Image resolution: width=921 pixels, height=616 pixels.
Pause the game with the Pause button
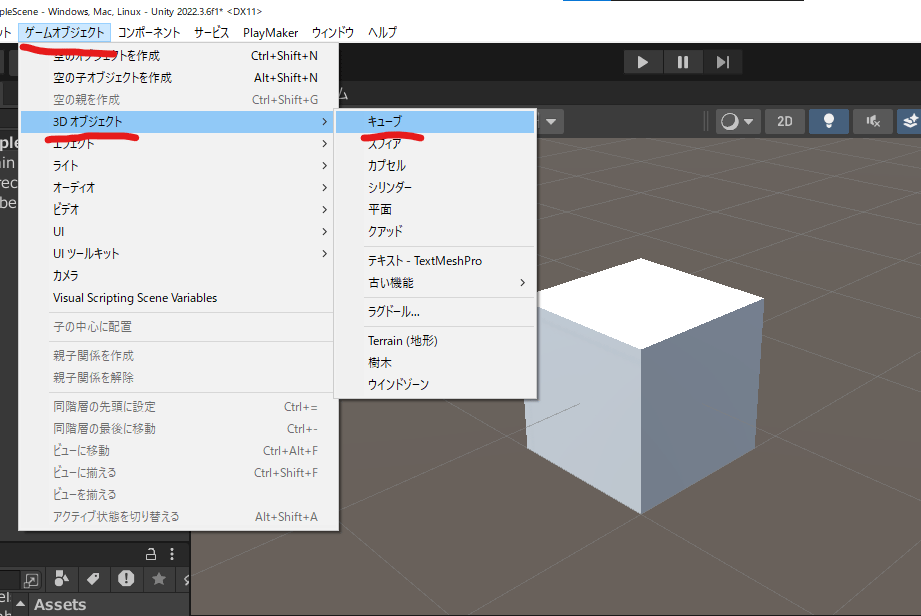(683, 62)
